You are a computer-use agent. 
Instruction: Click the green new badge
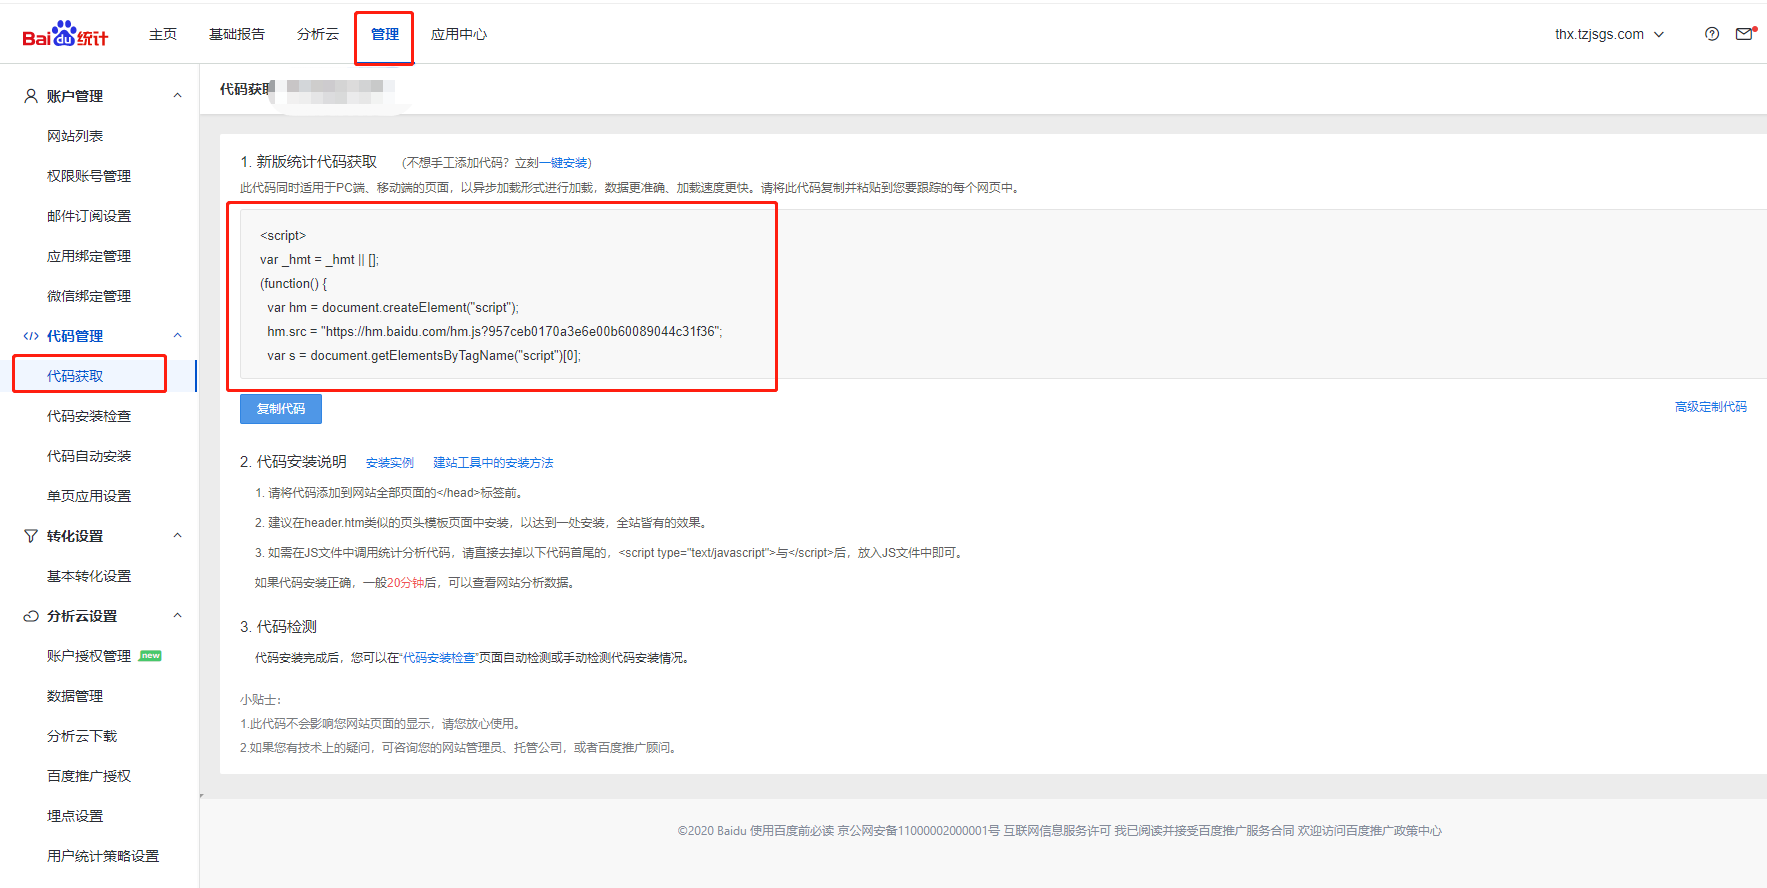(150, 656)
